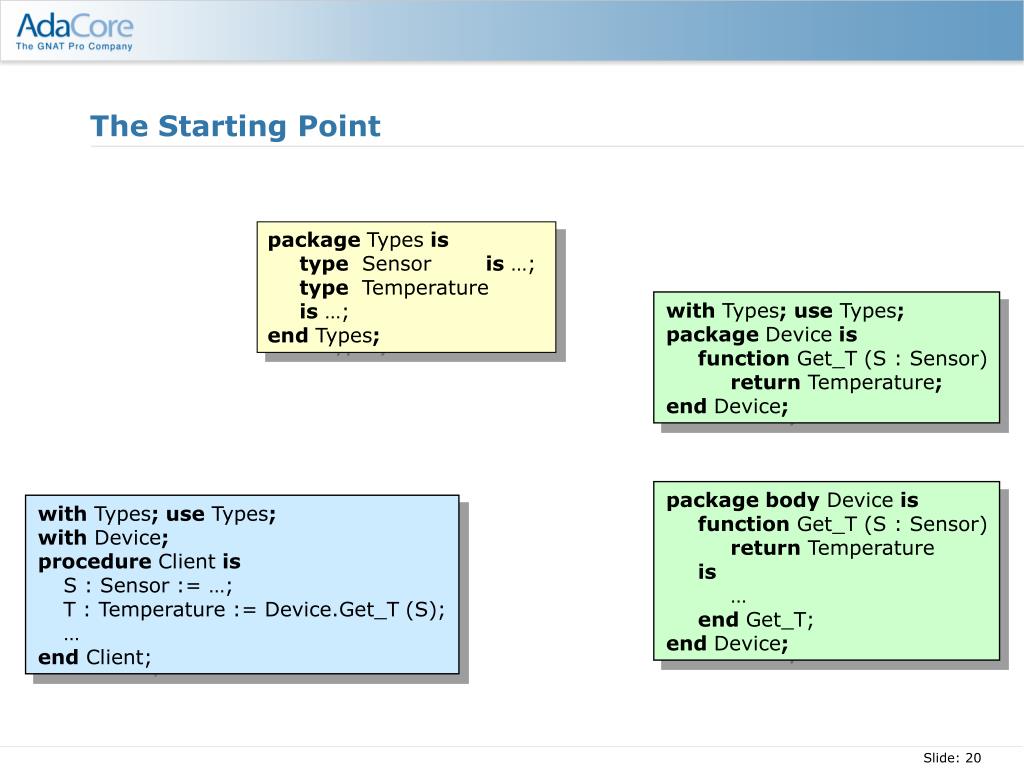Click the line "end Client;"
Screen dimensions: 1024x768
95,658
